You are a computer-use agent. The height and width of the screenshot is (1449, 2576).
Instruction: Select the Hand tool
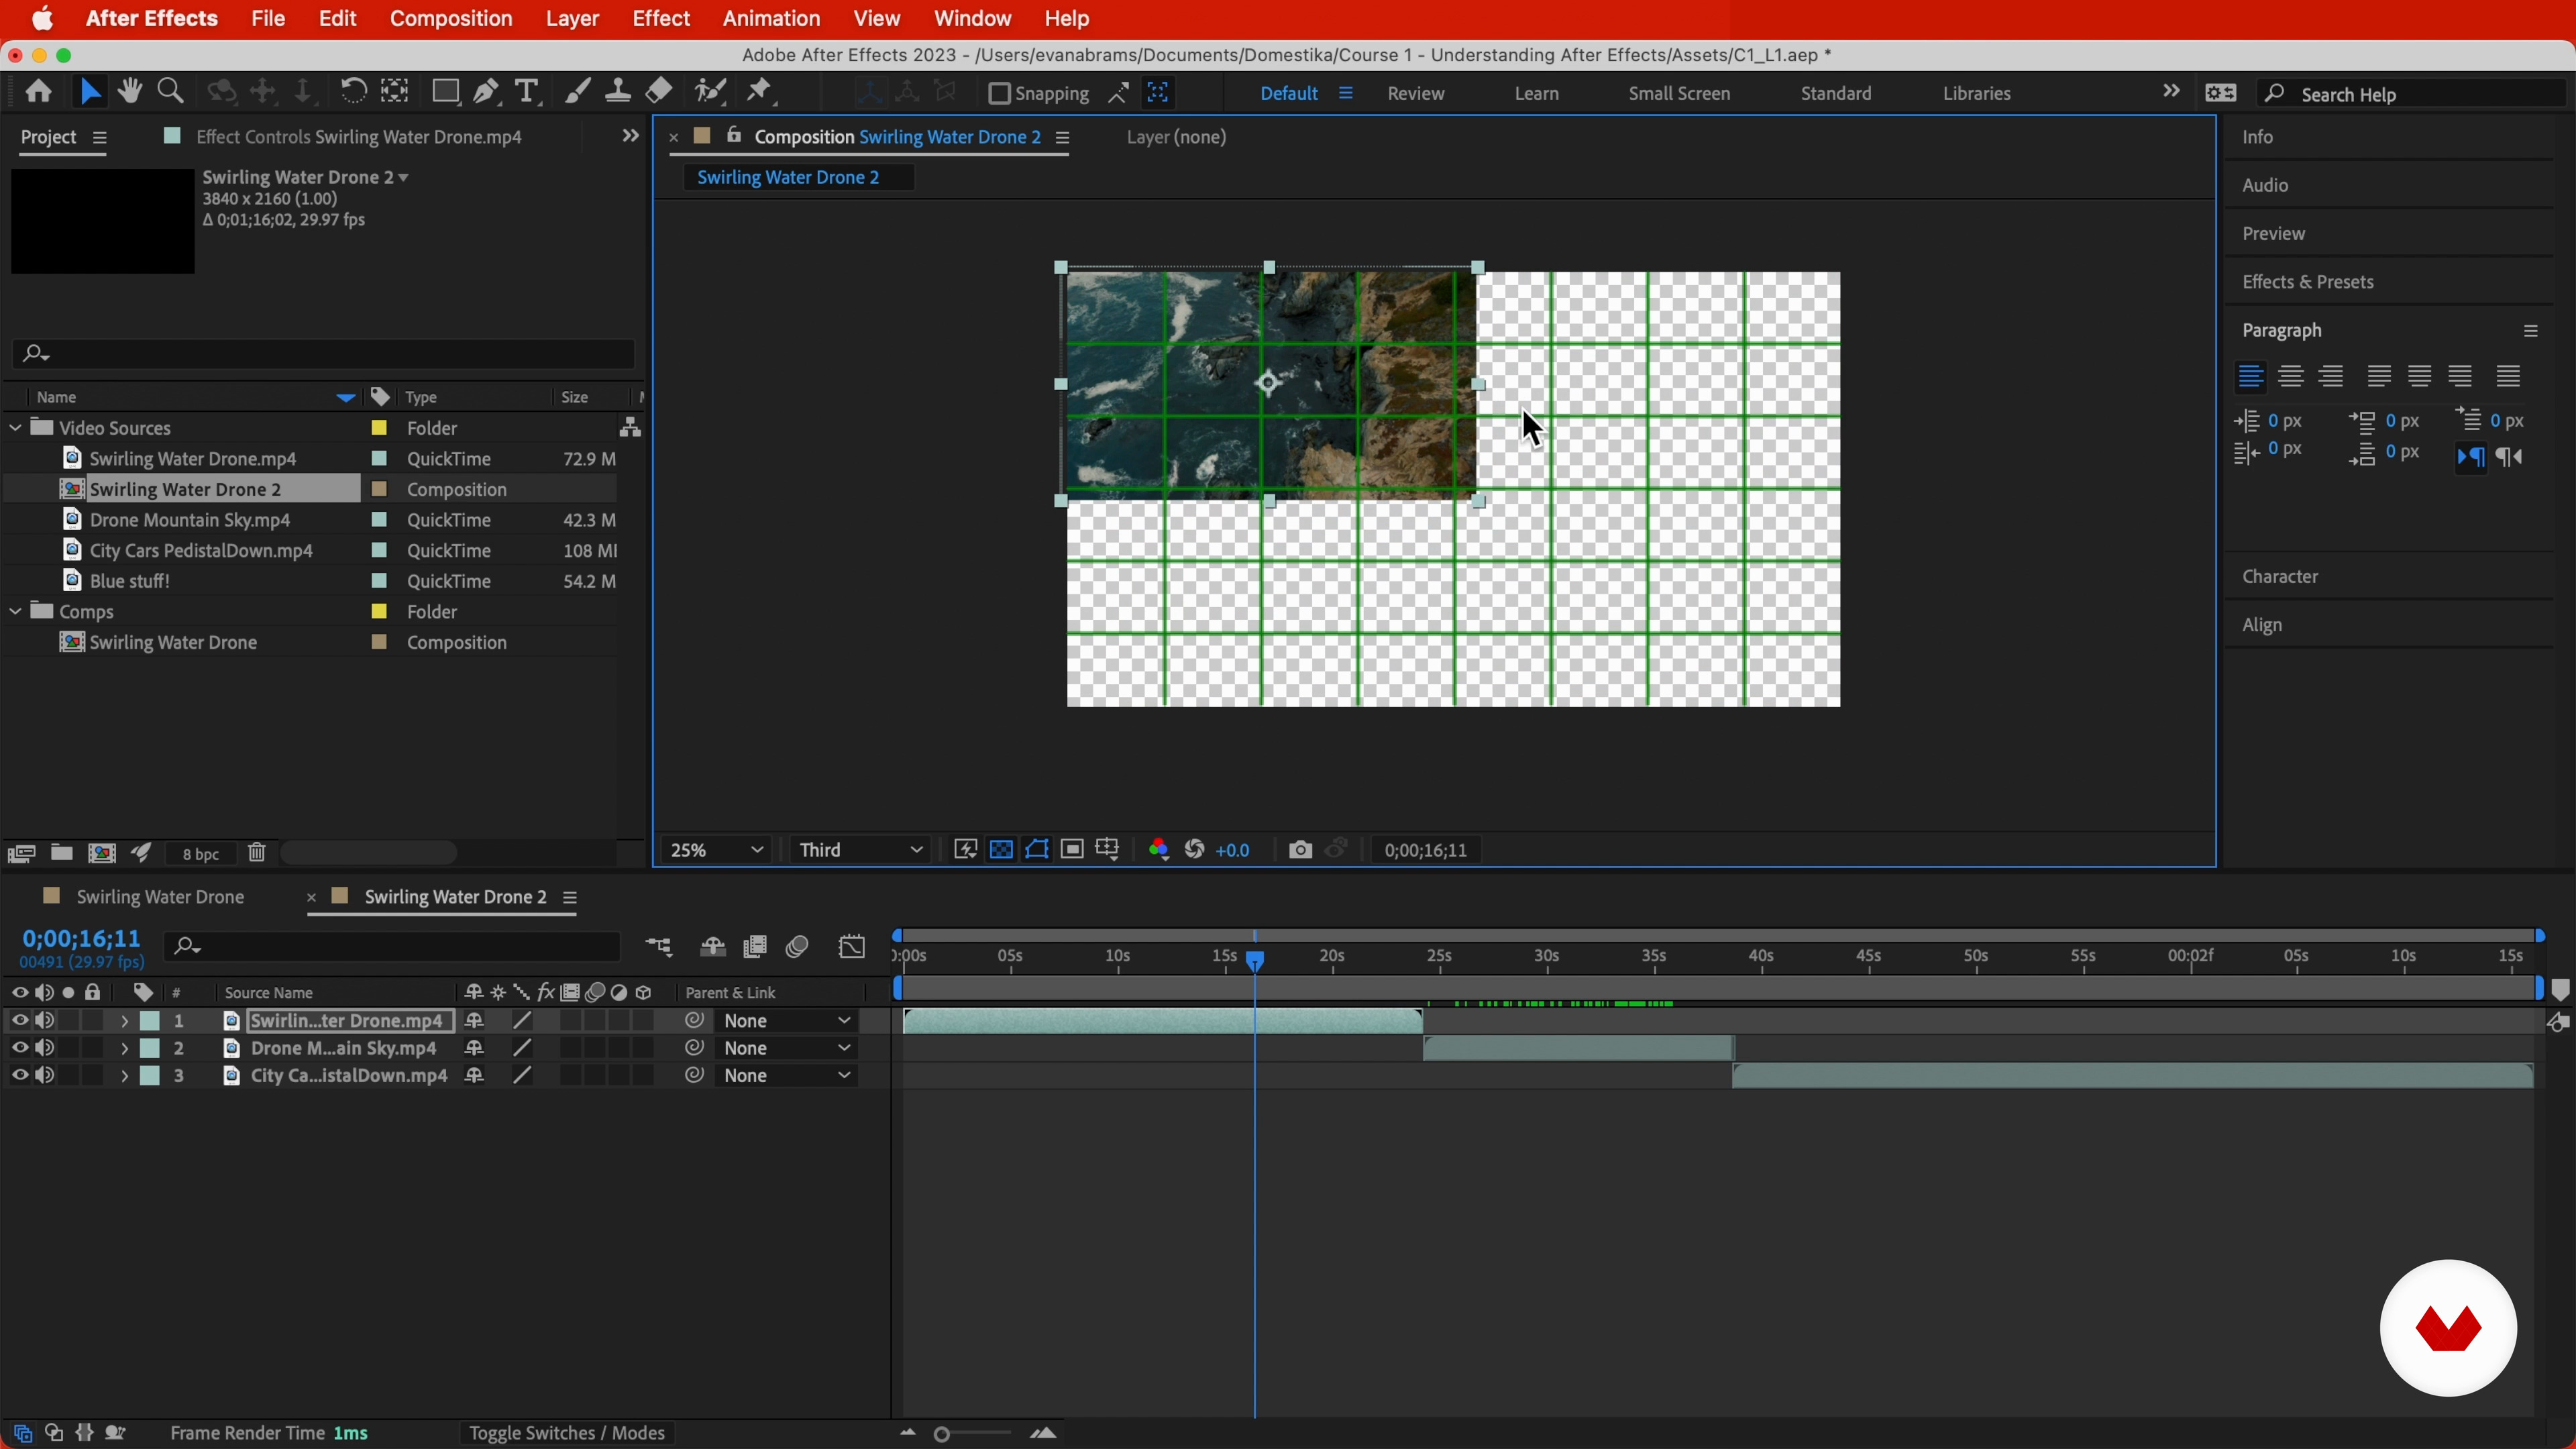point(129,92)
